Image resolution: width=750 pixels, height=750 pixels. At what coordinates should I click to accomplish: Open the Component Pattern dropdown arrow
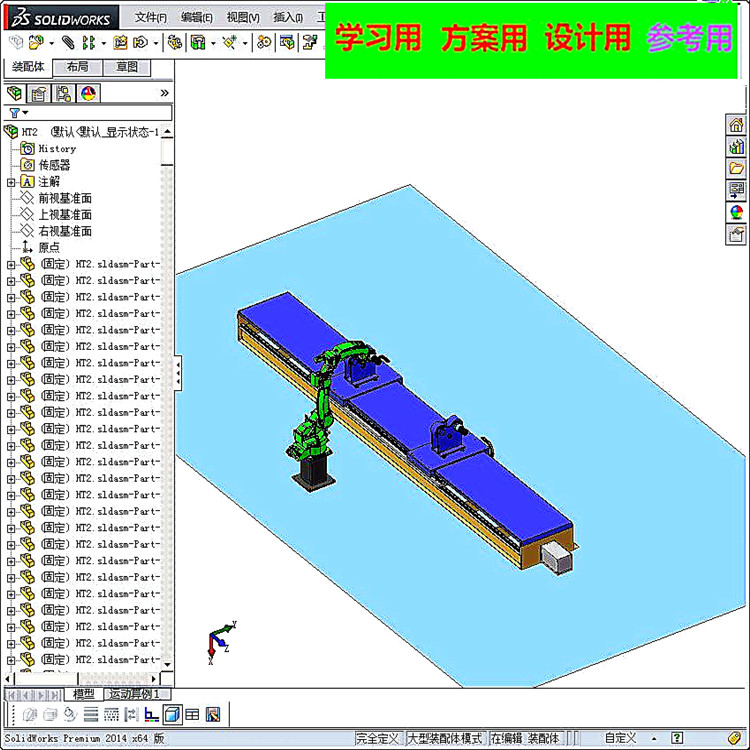103,44
